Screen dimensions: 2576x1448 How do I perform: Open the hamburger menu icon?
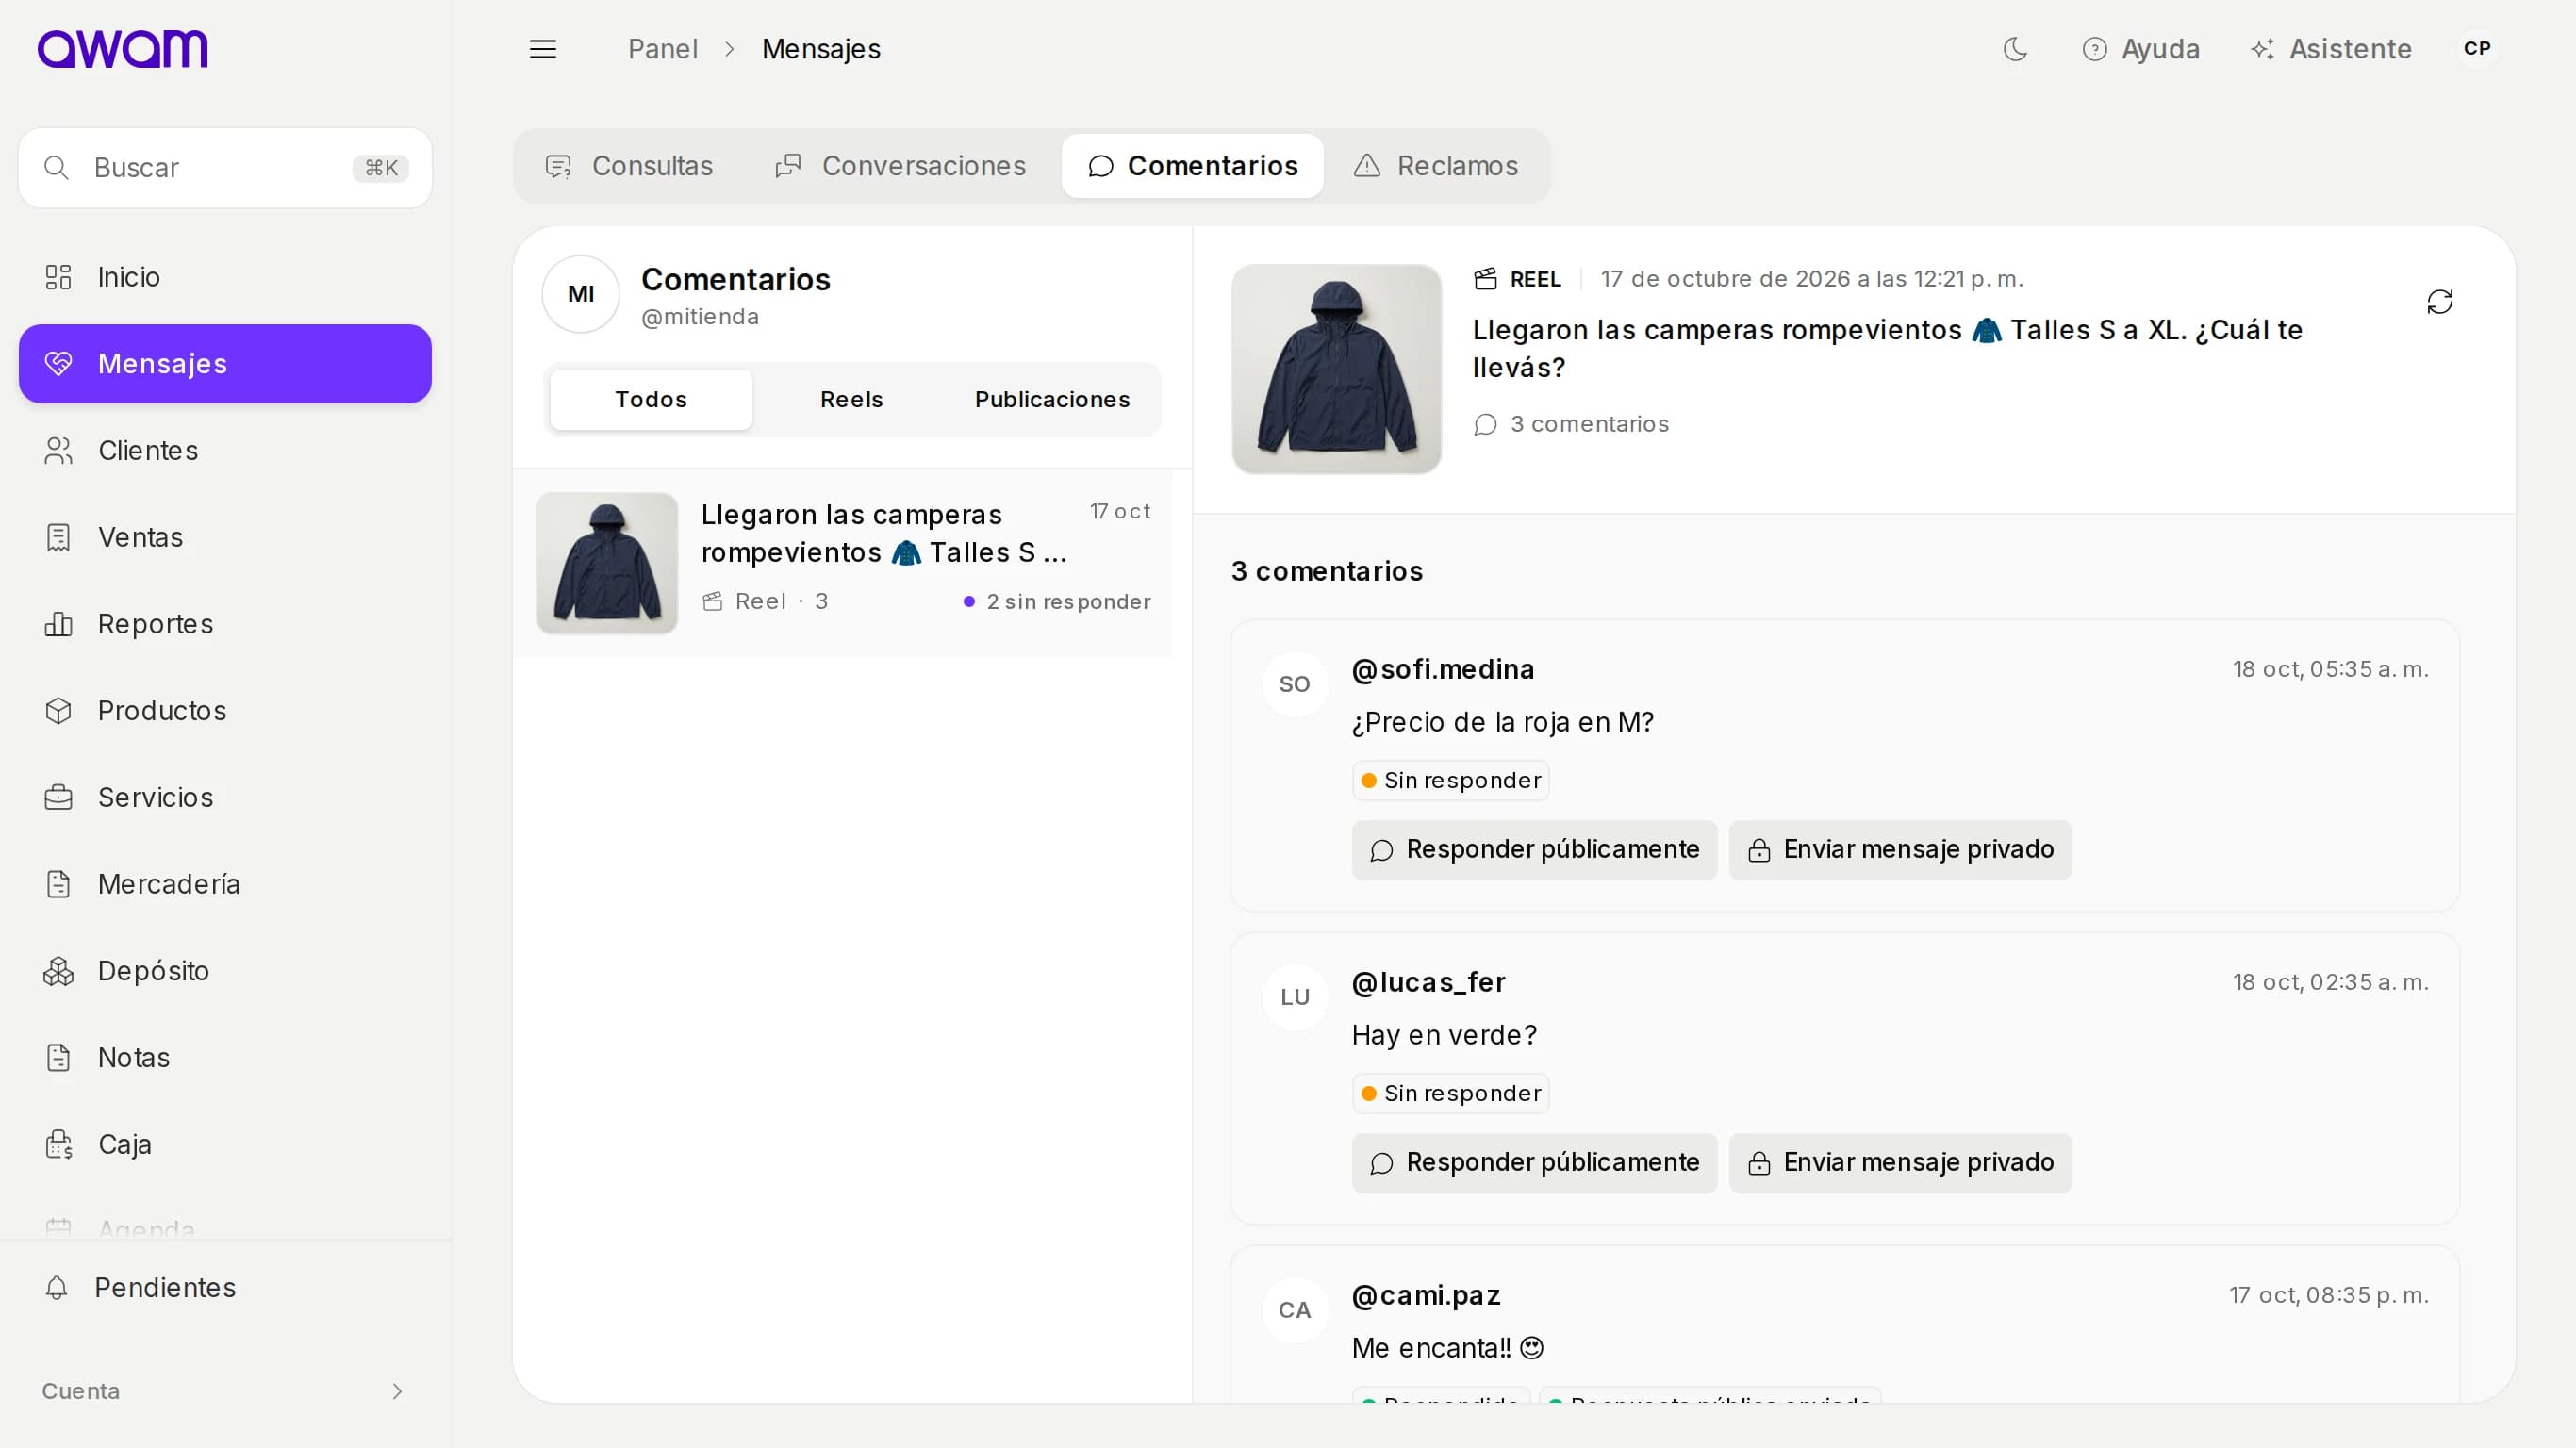tap(543, 49)
